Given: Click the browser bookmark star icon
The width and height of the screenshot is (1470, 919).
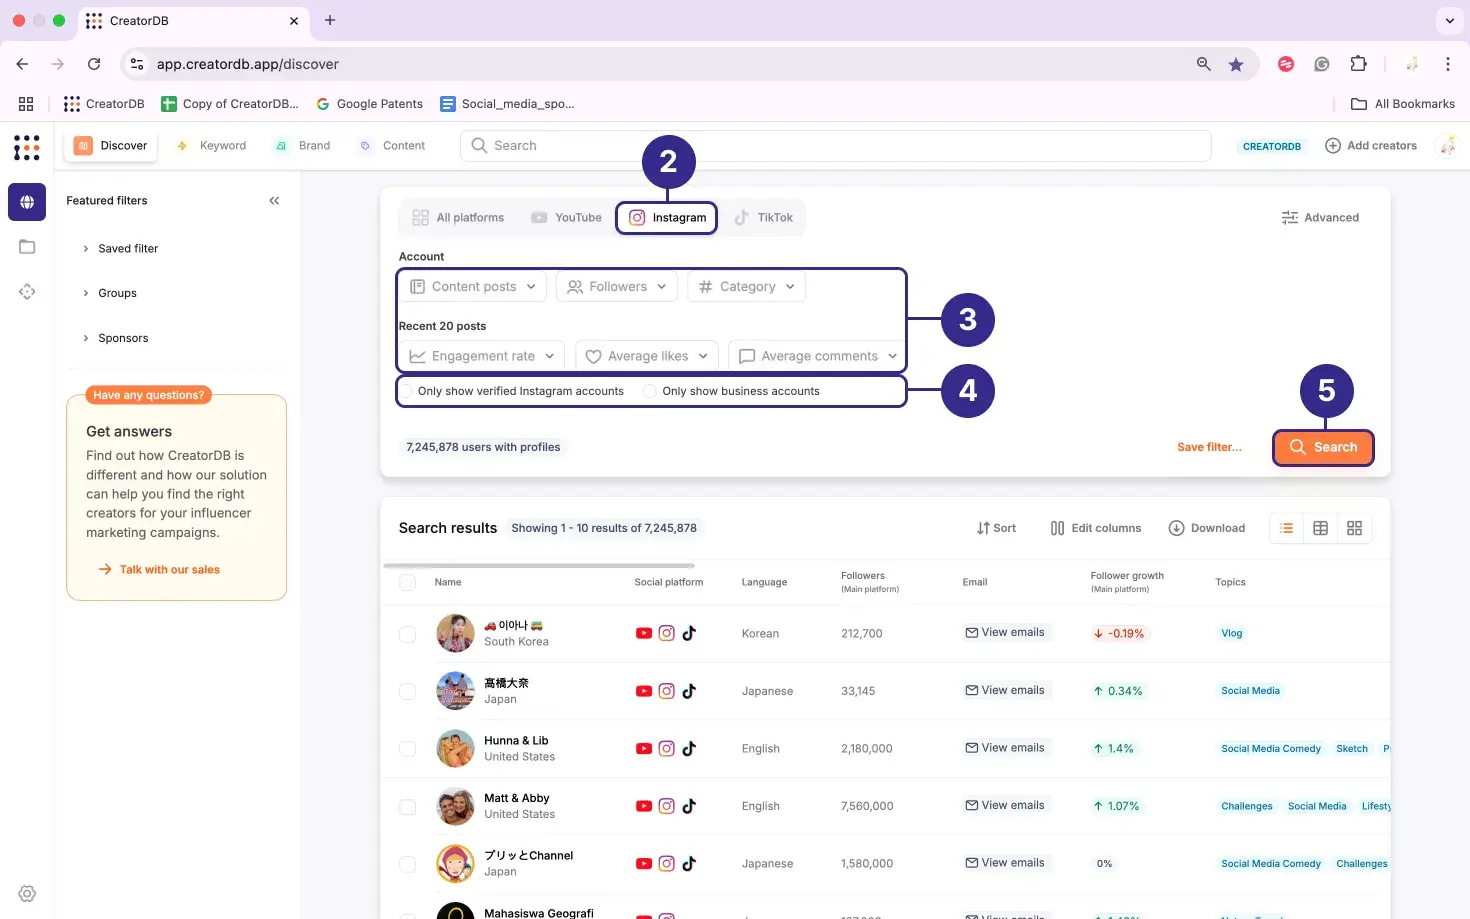Looking at the screenshot, I should pyautogui.click(x=1236, y=64).
